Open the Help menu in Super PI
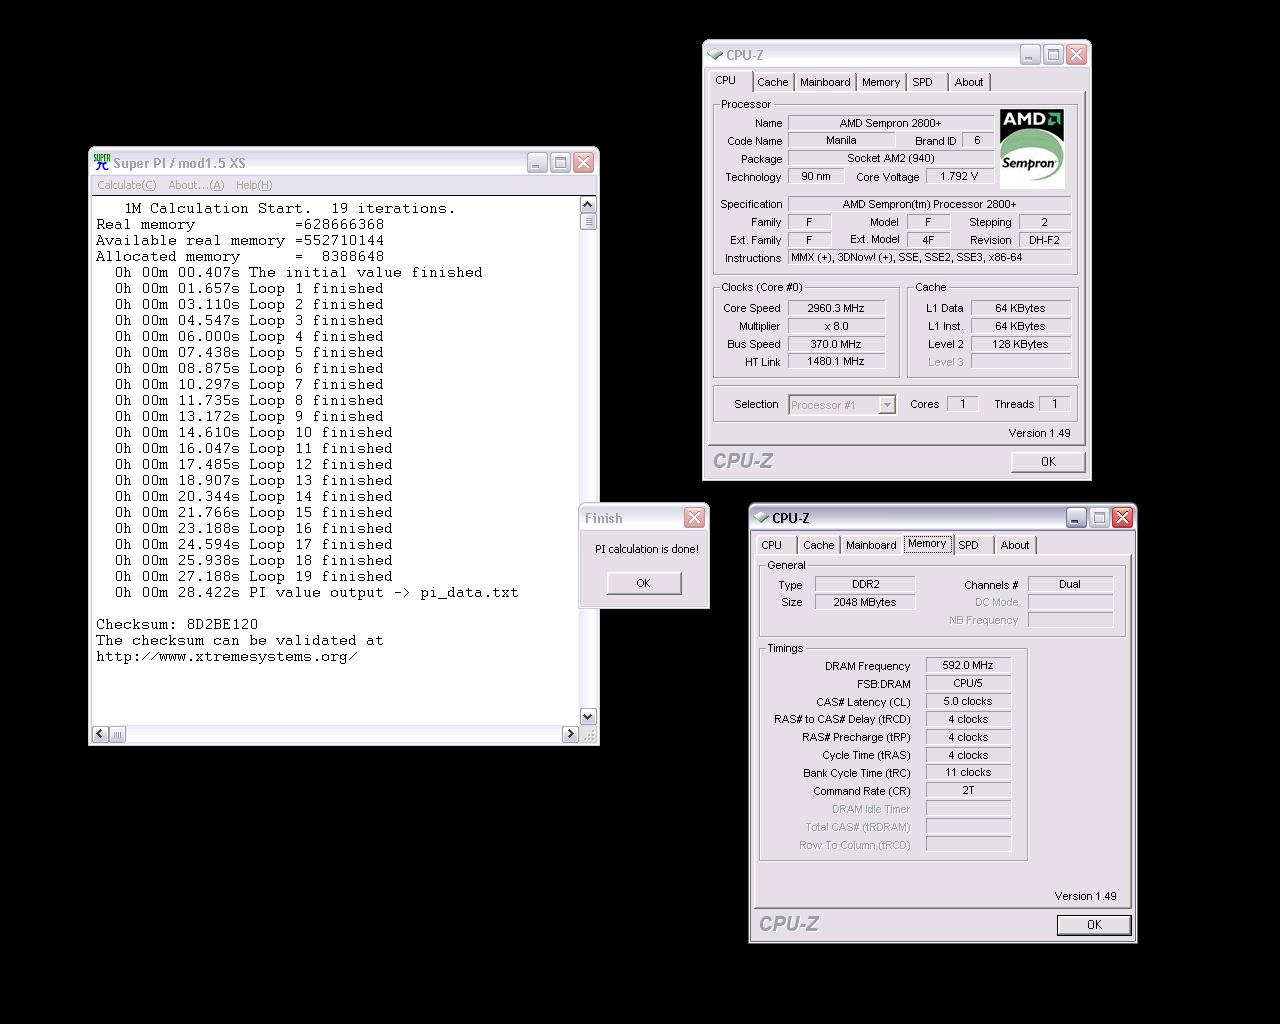Image resolution: width=1280 pixels, height=1024 pixels. (254, 185)
